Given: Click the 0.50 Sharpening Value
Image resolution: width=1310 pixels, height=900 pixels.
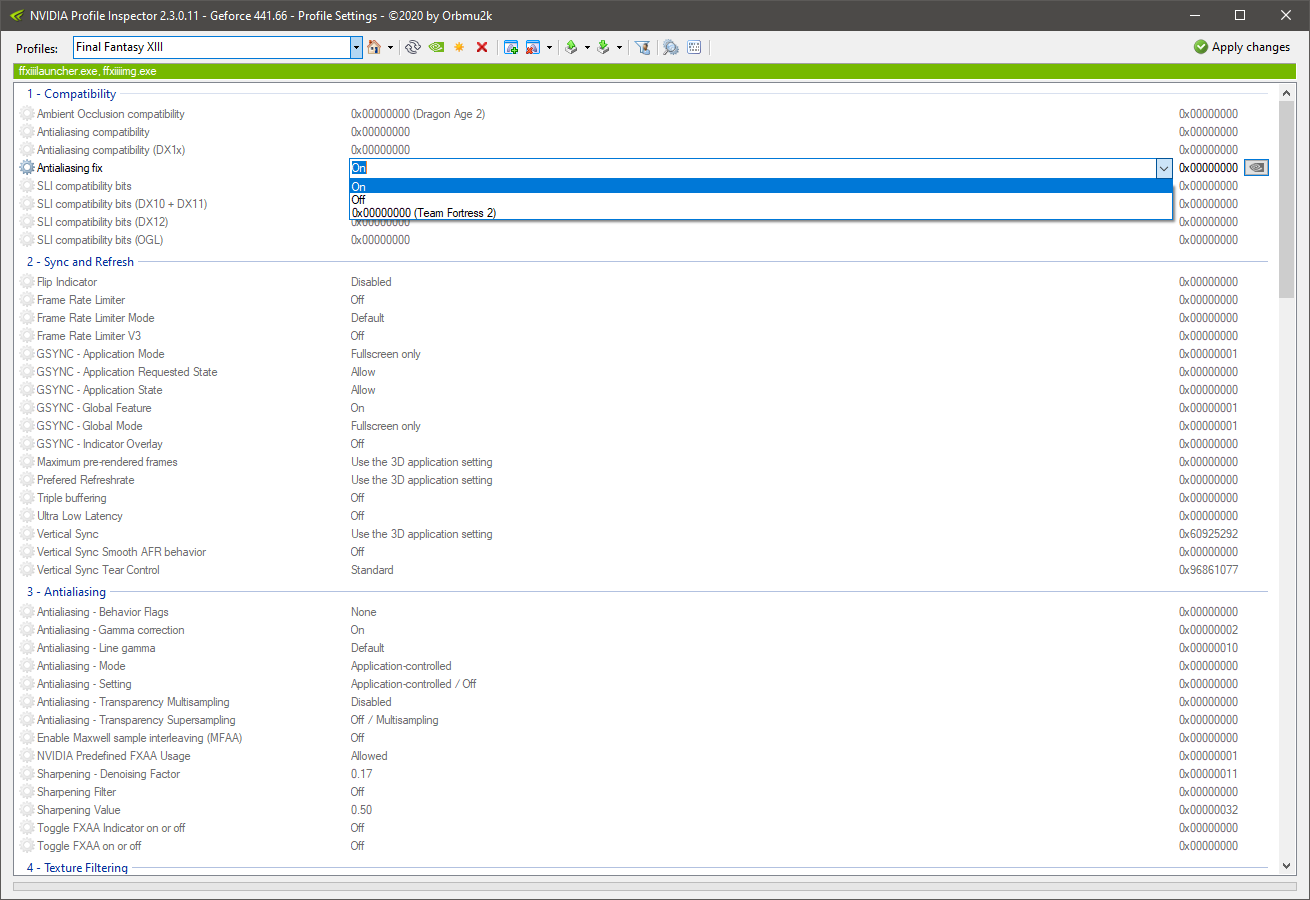Looking at the screenshot, I should click(361, 810).
